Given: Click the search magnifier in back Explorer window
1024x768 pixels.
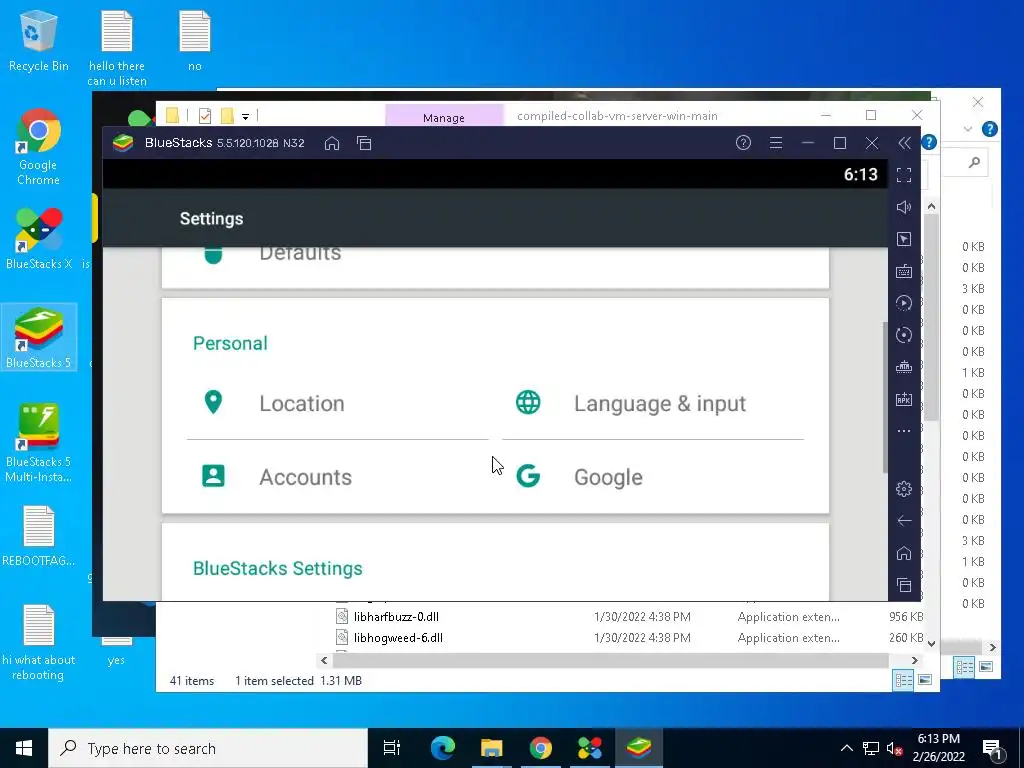Looking at the screenshot, I should coord(974,162).
